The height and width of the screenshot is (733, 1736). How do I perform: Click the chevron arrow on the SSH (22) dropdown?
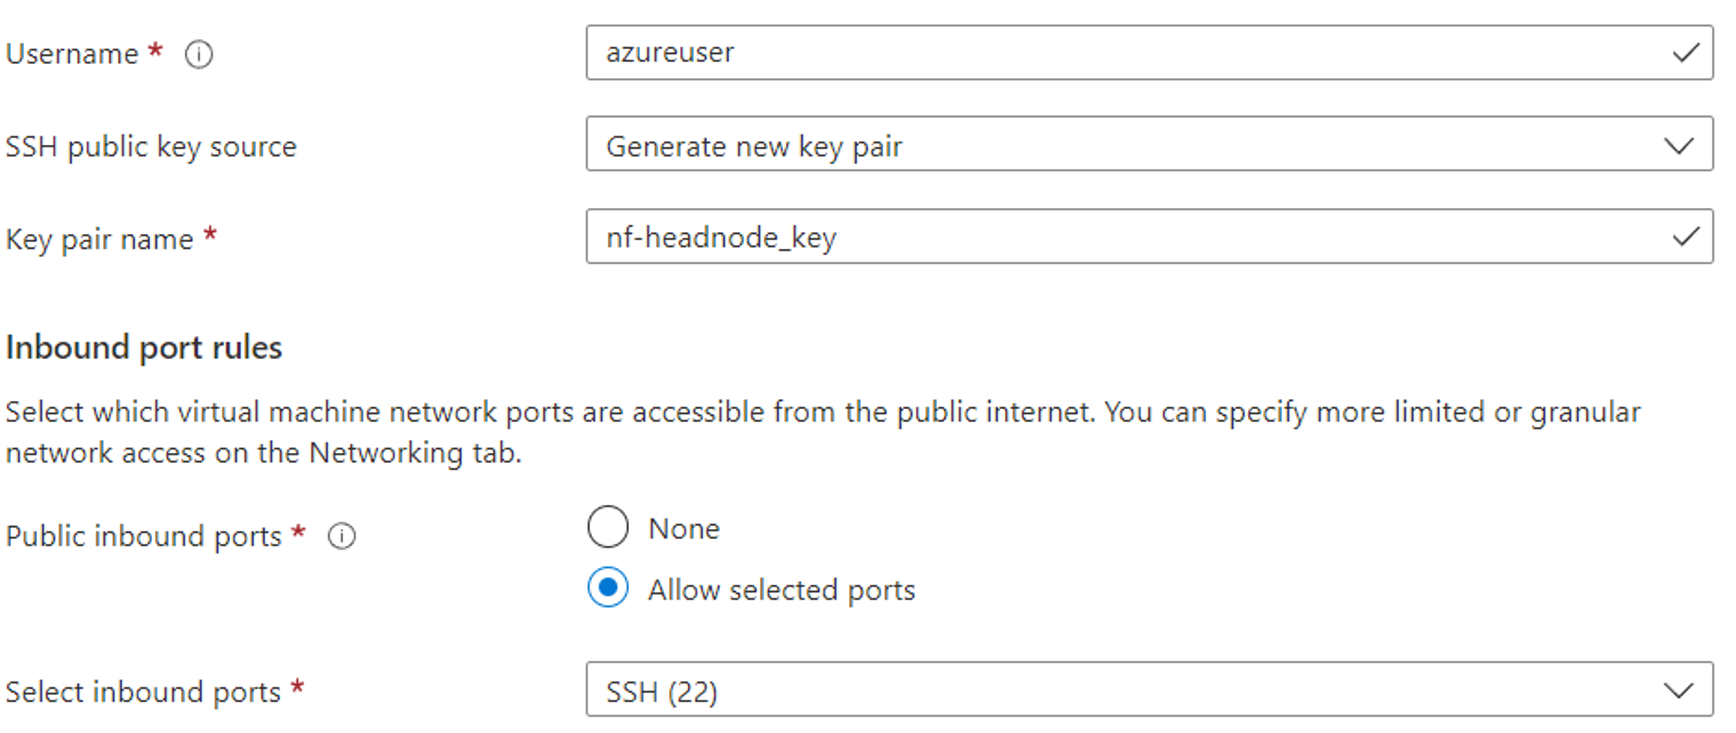click(1678, 691)
